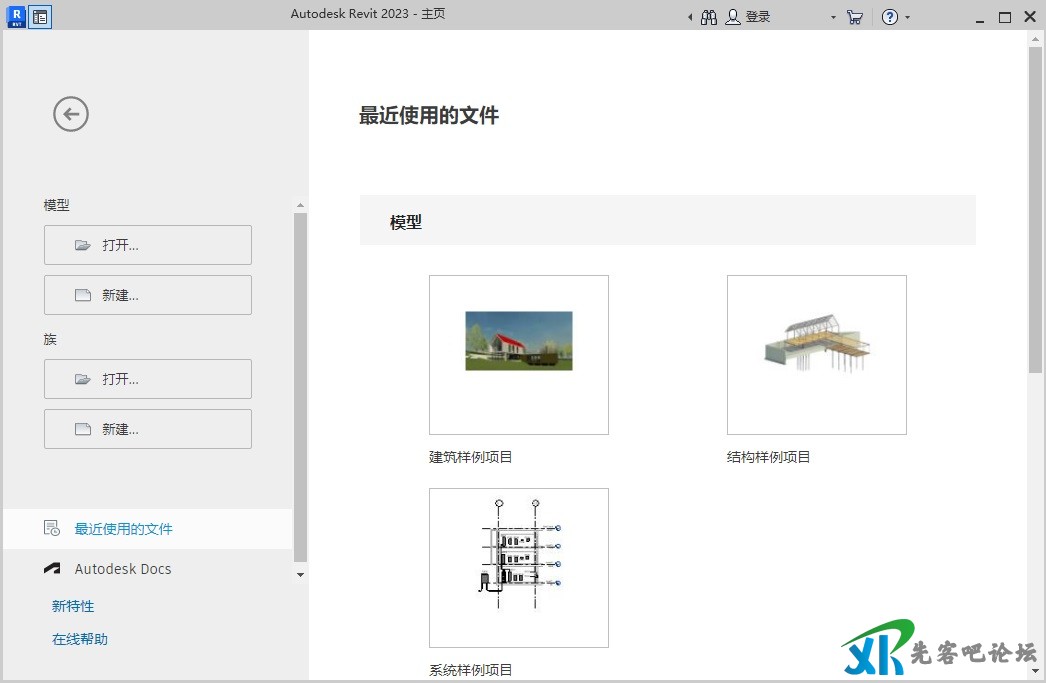
Task: Open the Autodesk shopping cart icon
Action: 854,17
